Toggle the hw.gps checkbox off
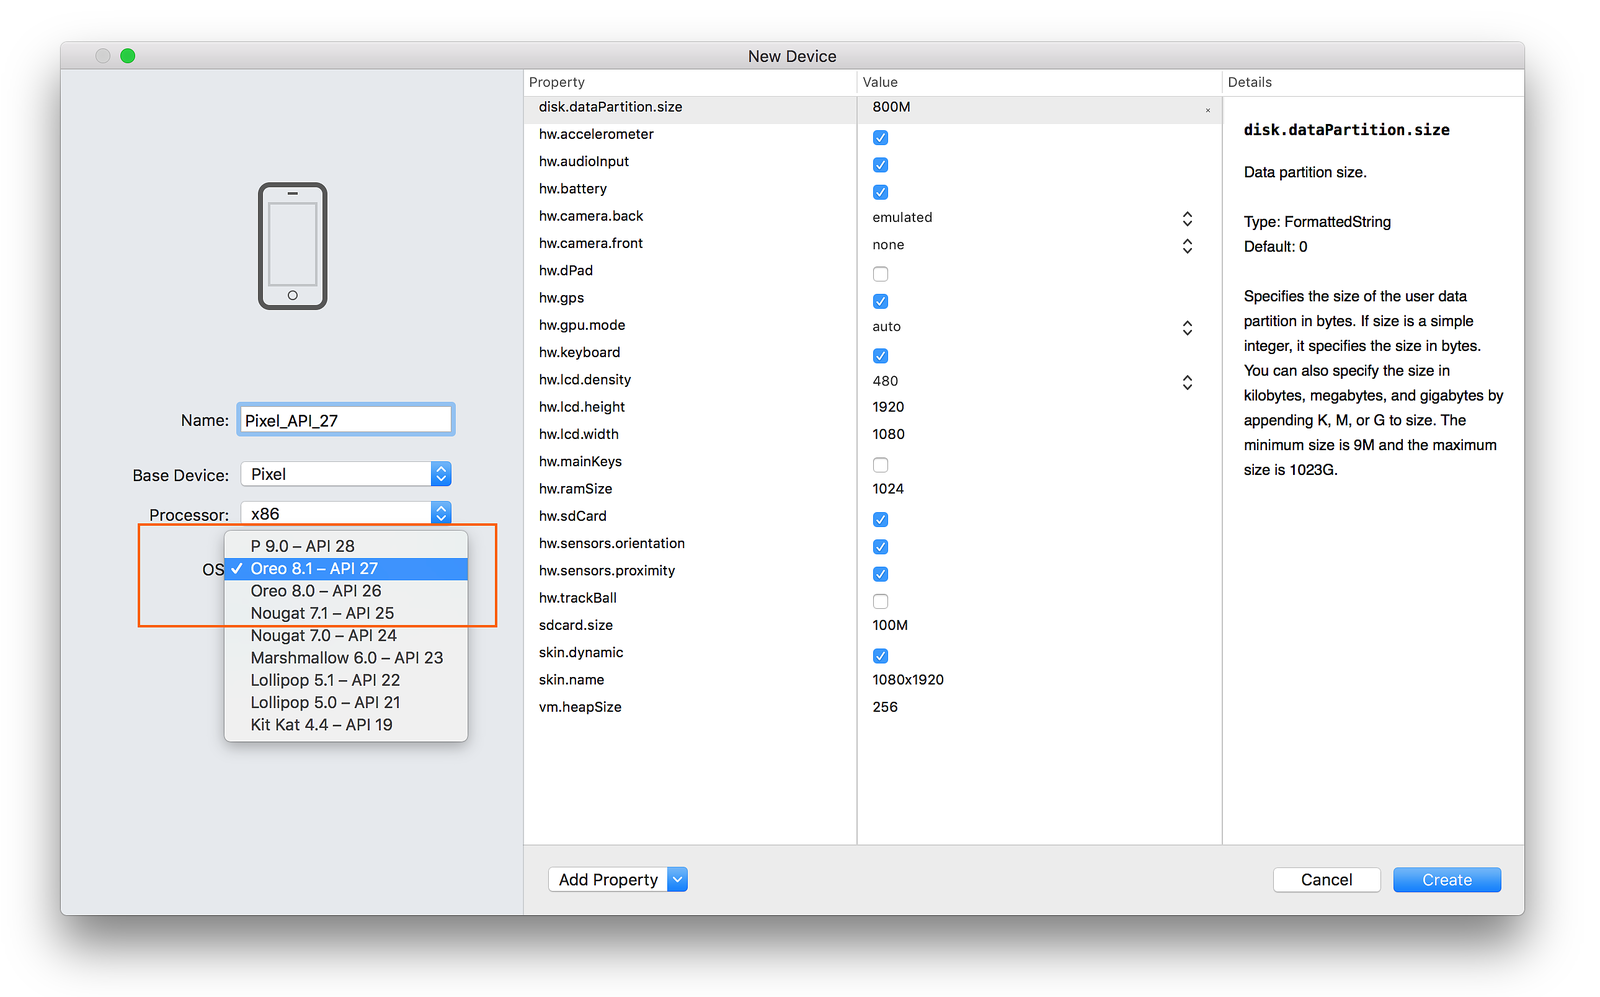1600x997 pixels. click(880, 301)
